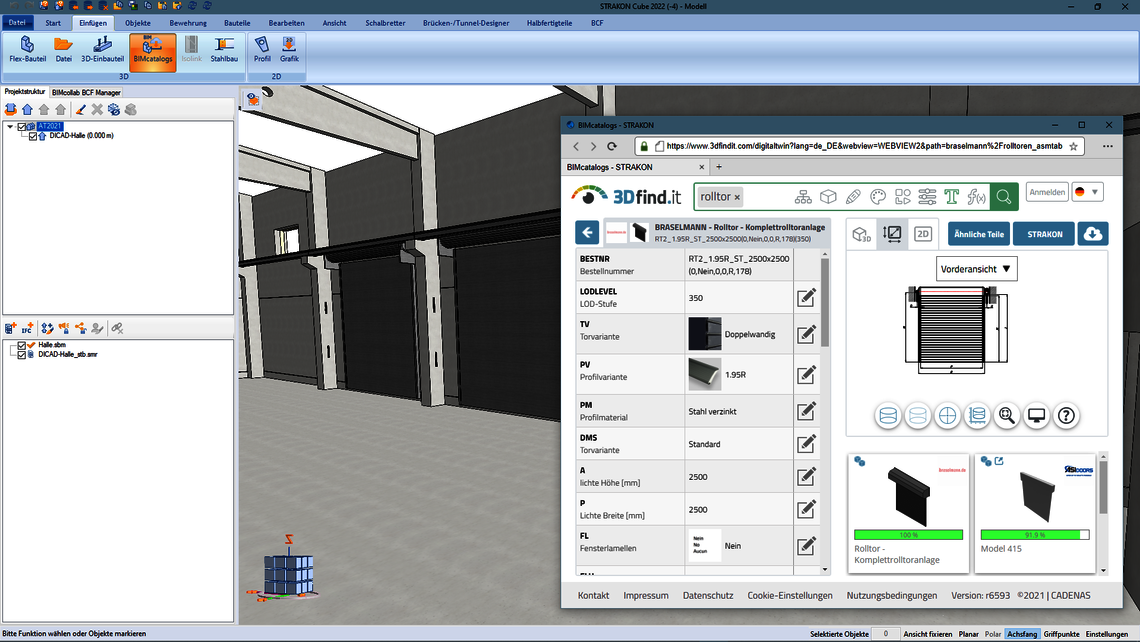Click the IFC add icon in the lower panel toolbar

click(27, 329)
